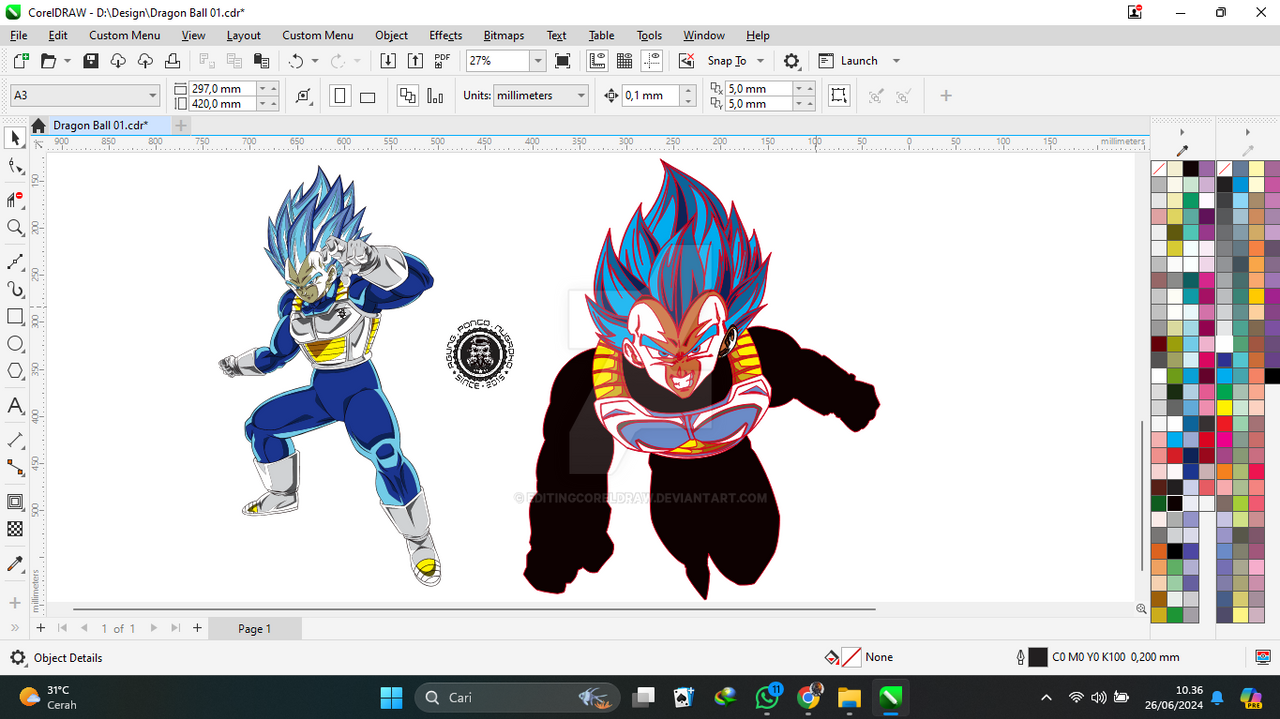Add a page before the first page
The image size is (1280, 719).
40,629
